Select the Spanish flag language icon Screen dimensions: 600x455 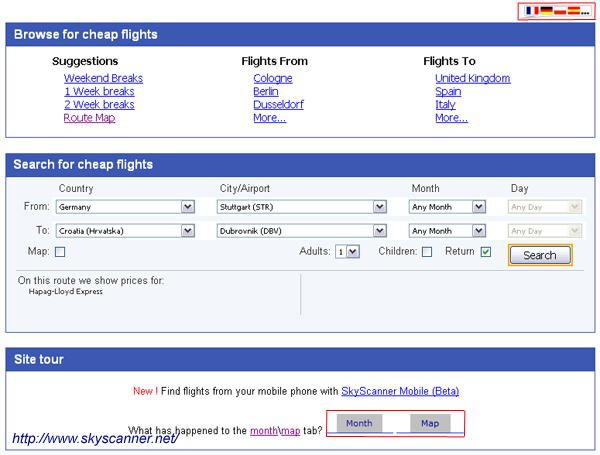pos(574,11)
